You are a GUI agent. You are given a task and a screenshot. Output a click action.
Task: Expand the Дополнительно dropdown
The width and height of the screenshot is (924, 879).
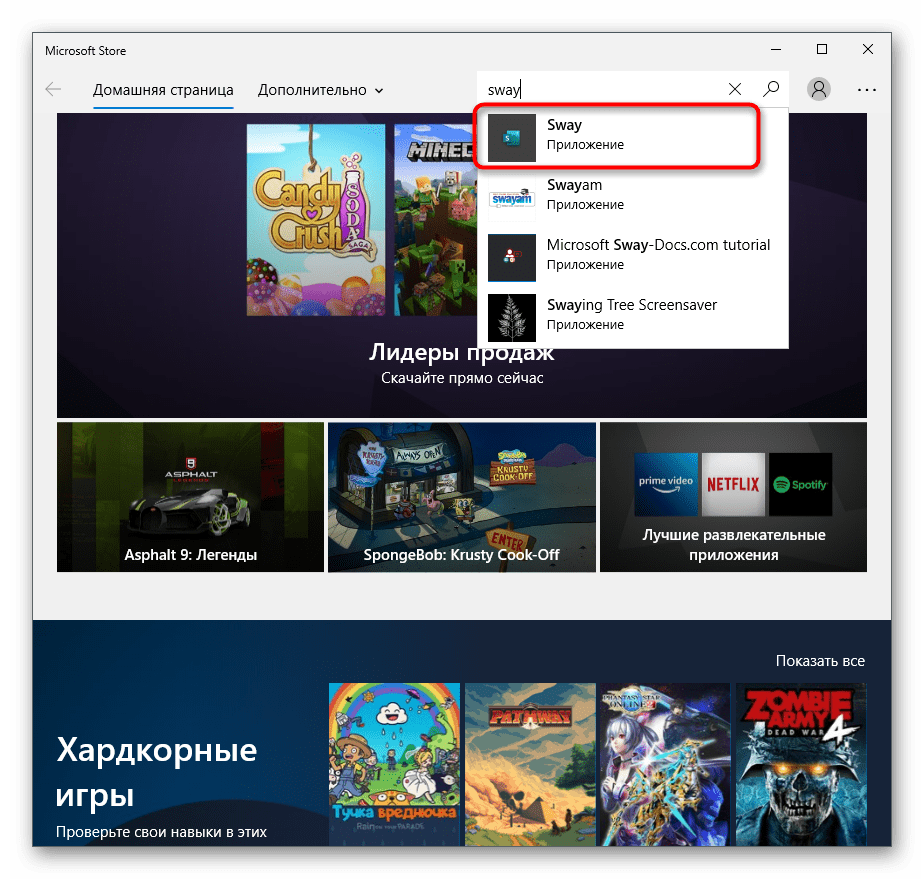pyautogui.click(x=321, y=90)
